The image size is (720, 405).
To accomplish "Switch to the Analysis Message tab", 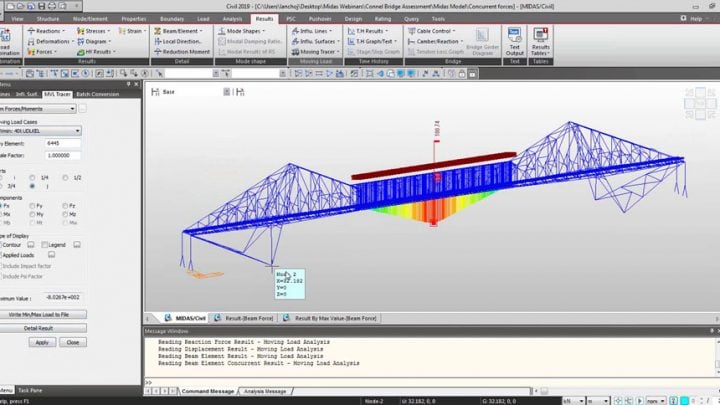I will [265, 391].
